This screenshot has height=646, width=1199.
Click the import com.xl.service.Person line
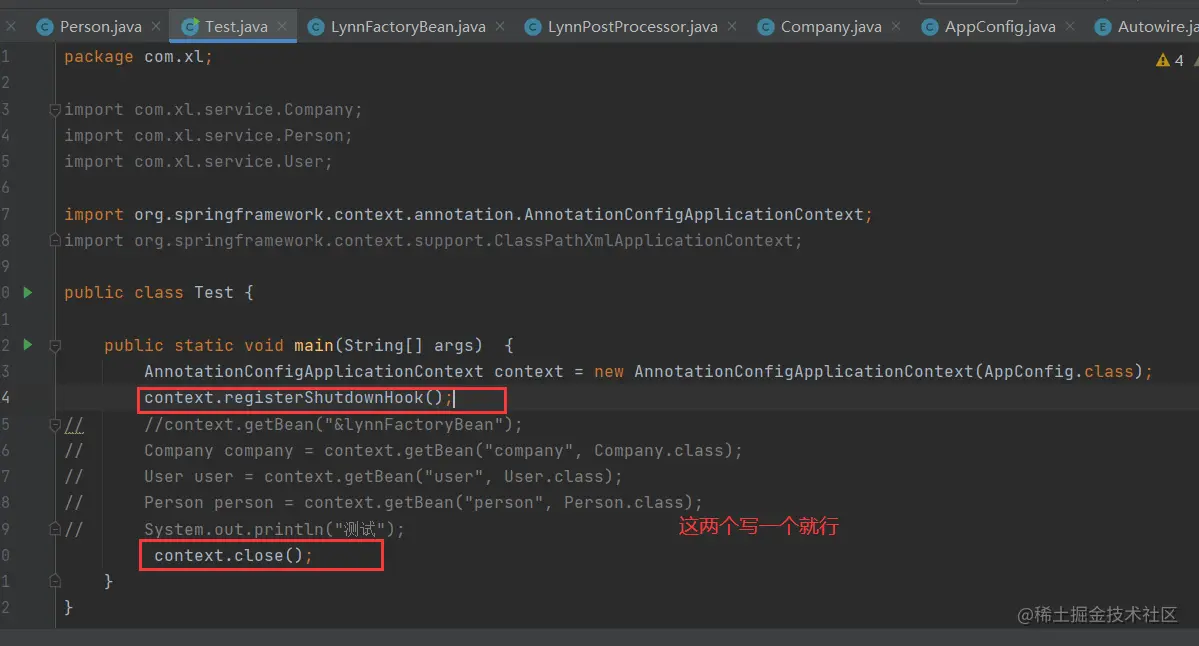[x=208, y=135]
